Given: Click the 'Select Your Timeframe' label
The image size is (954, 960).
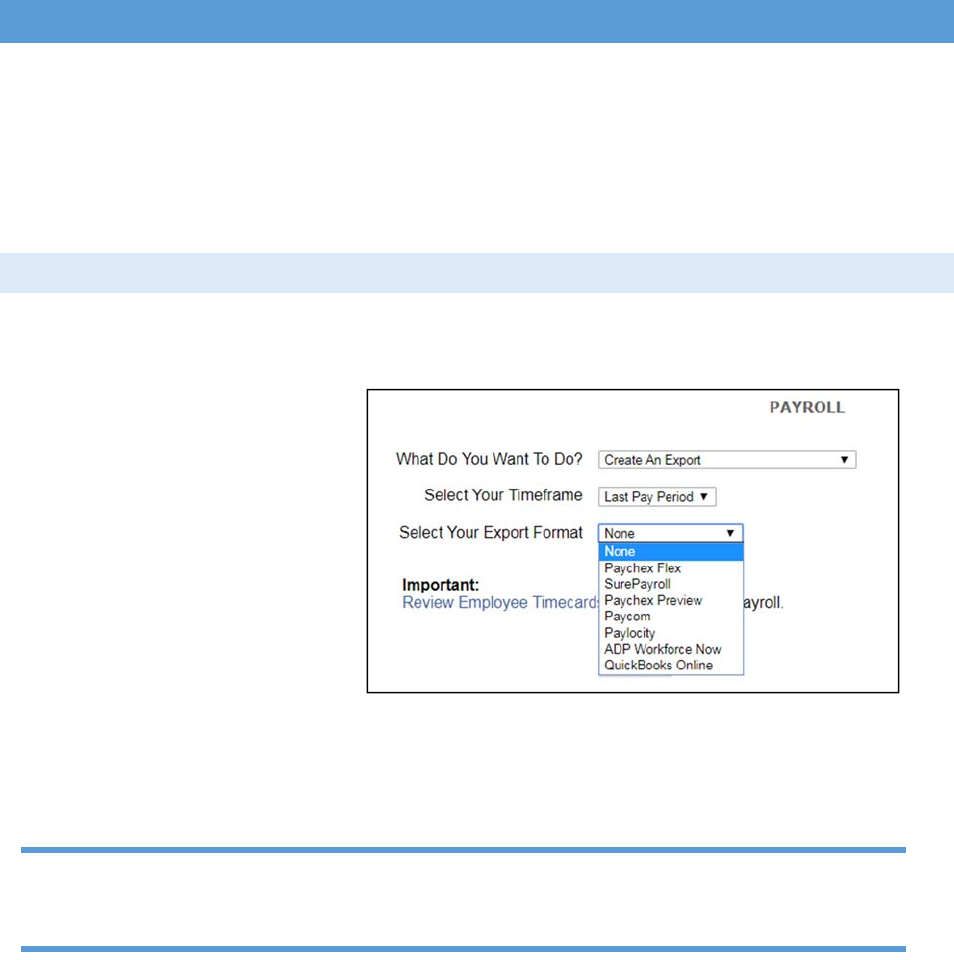Looking at the screenshot, I should coord(503,495).
